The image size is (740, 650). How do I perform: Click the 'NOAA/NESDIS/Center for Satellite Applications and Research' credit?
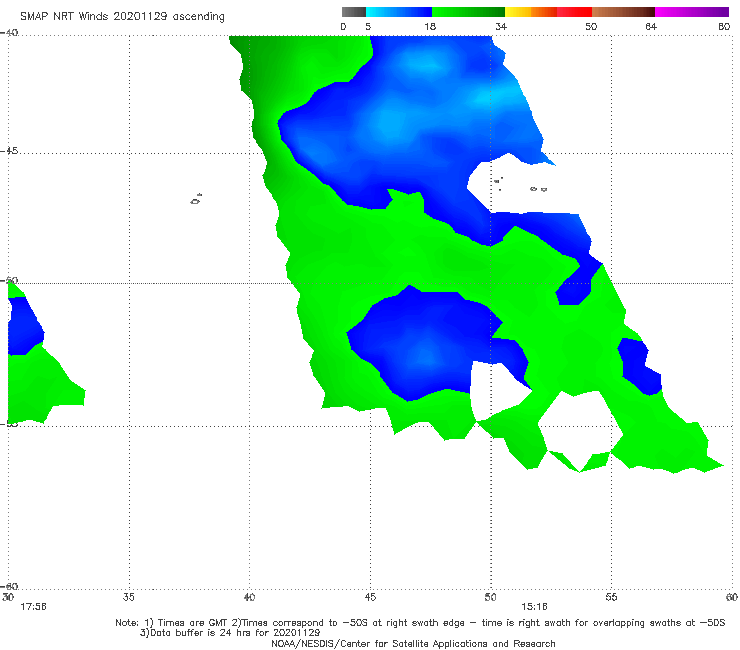[413, 643]
